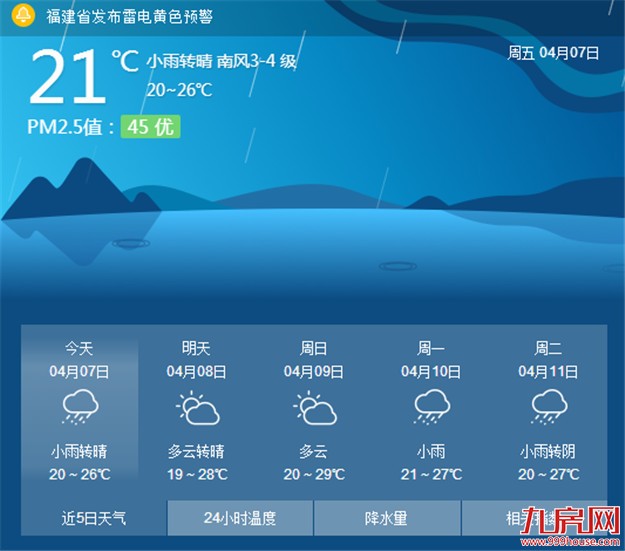Click temperature range 20～27℃ for 周二
Viewport: 625px width, 551px height.
[548, 474]
